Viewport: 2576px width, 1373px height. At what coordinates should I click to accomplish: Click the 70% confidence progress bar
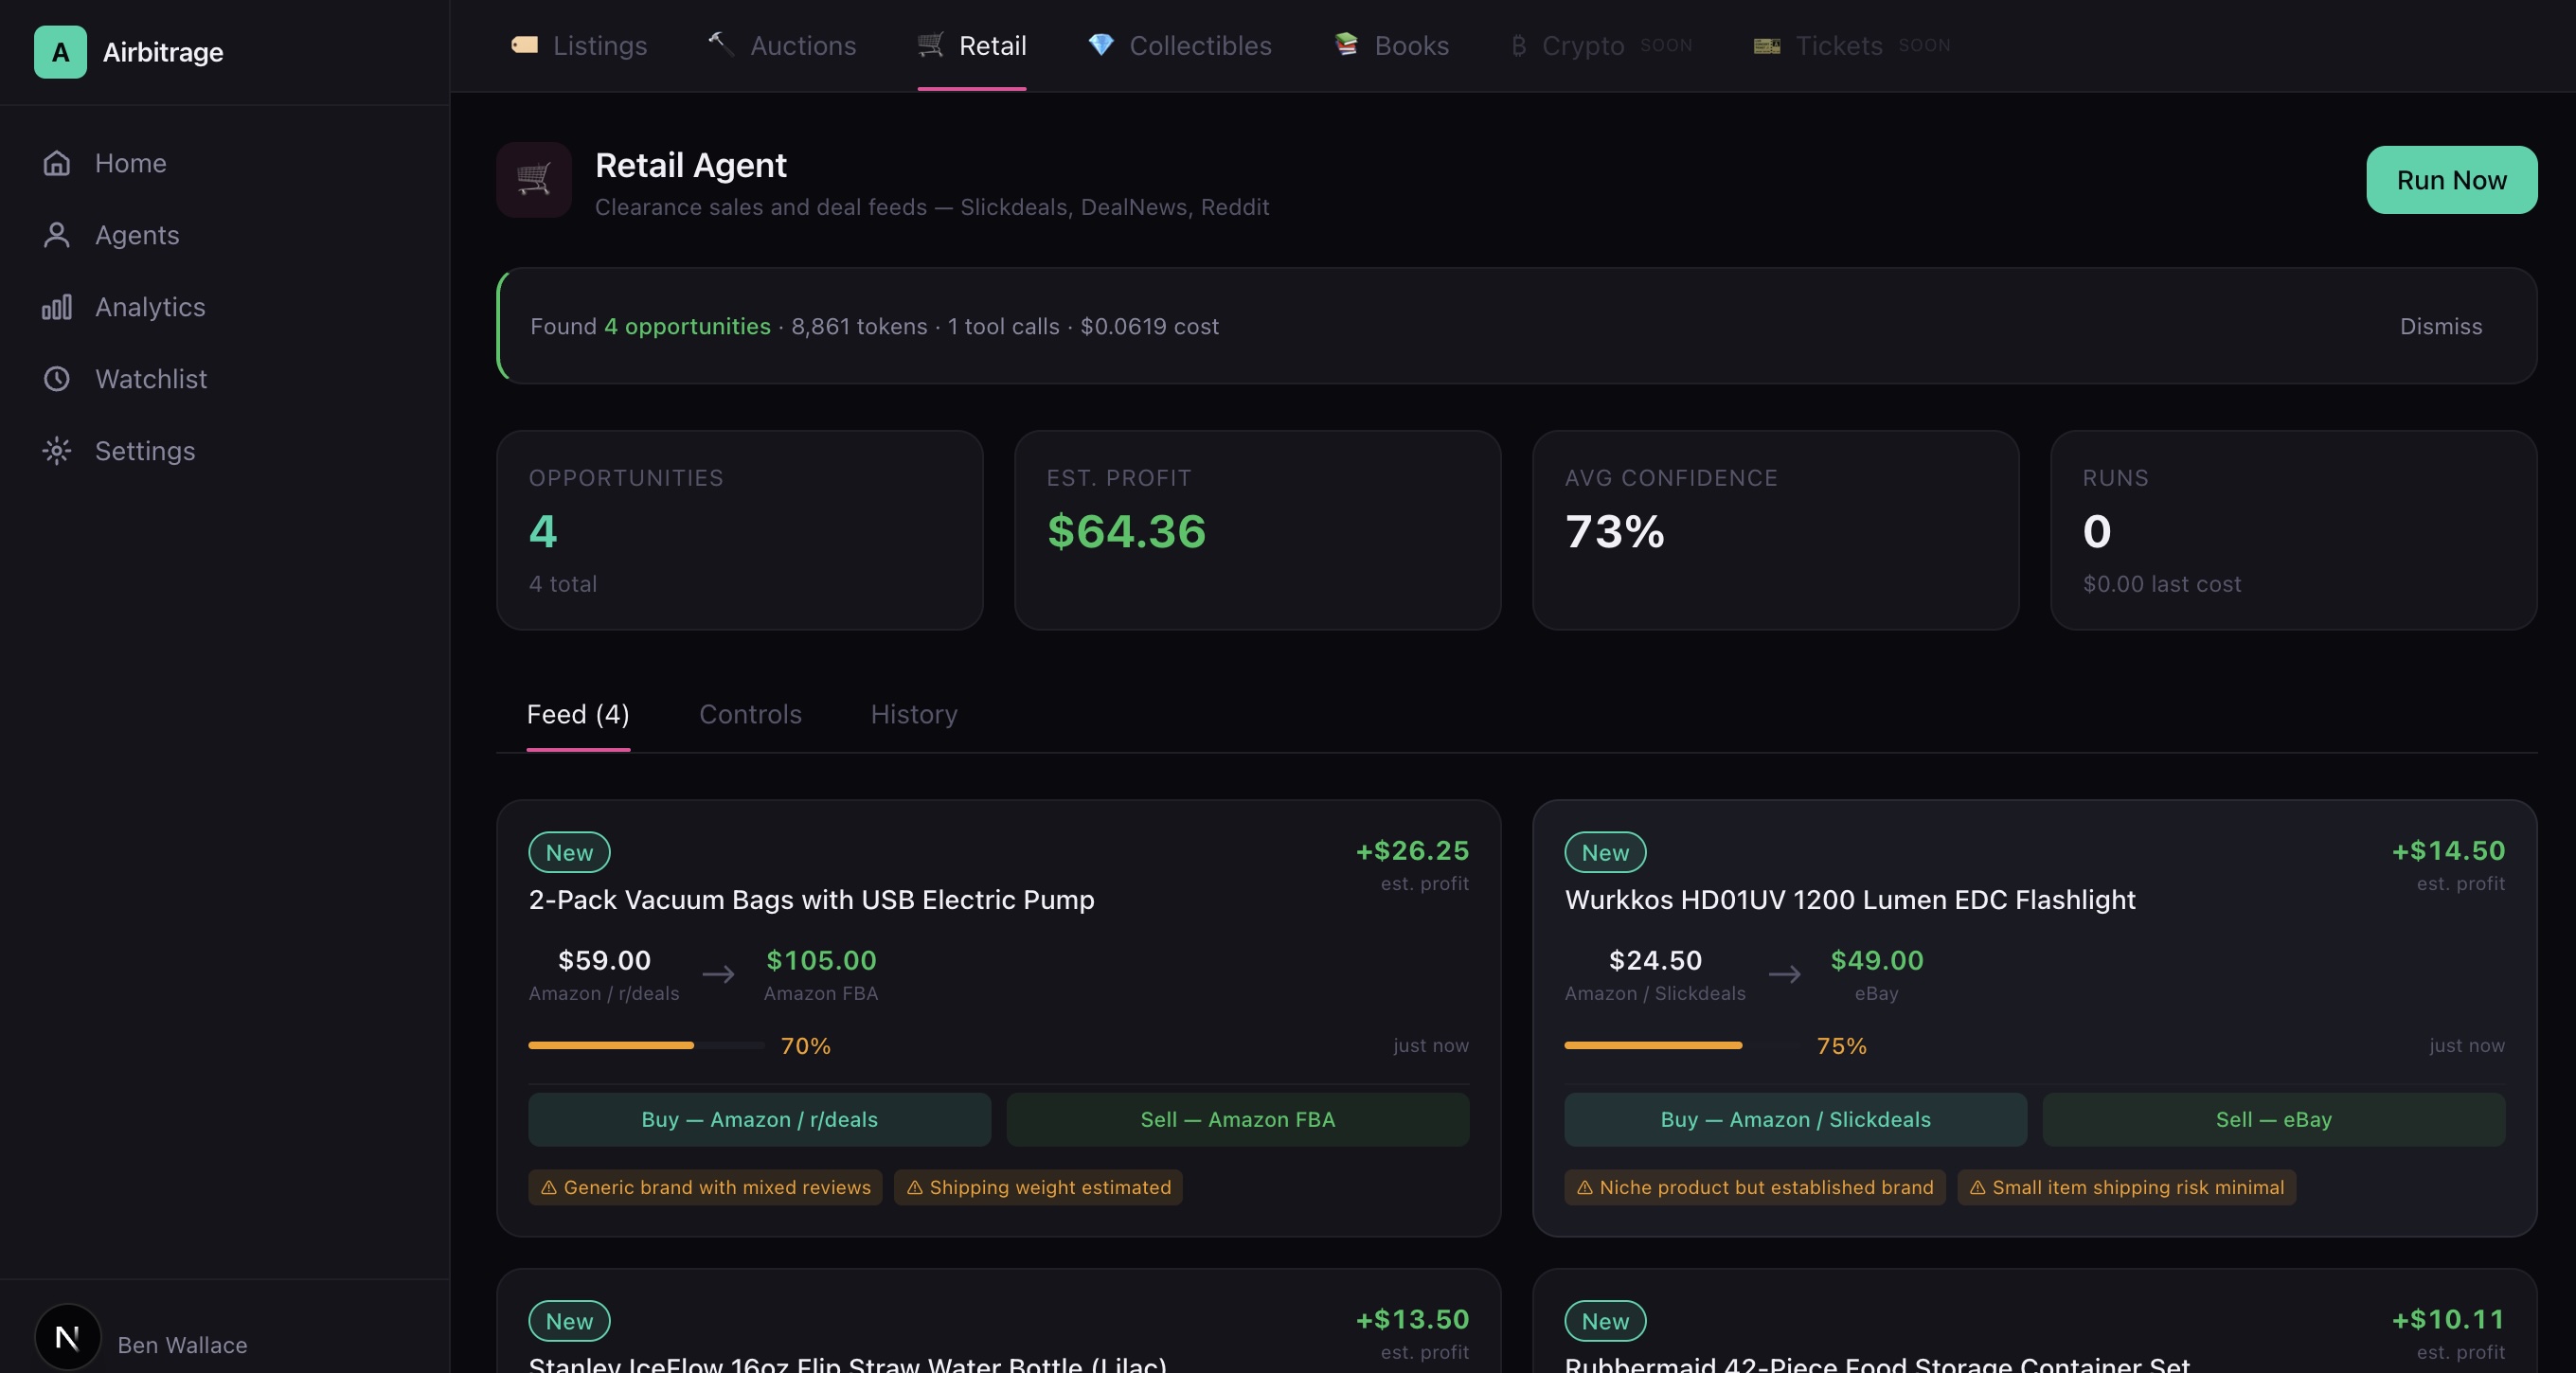click(645, 1045)
